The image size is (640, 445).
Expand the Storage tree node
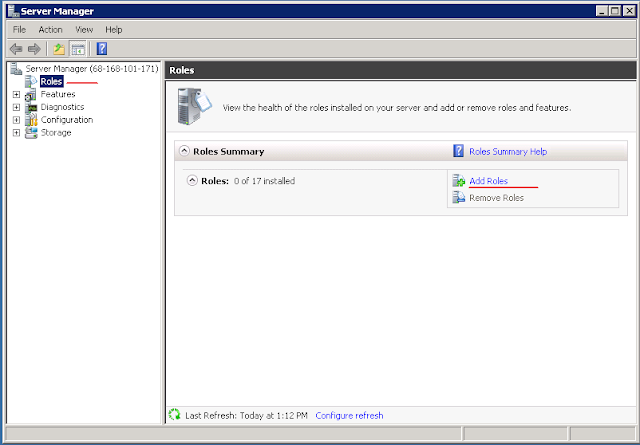coord(16,133)
